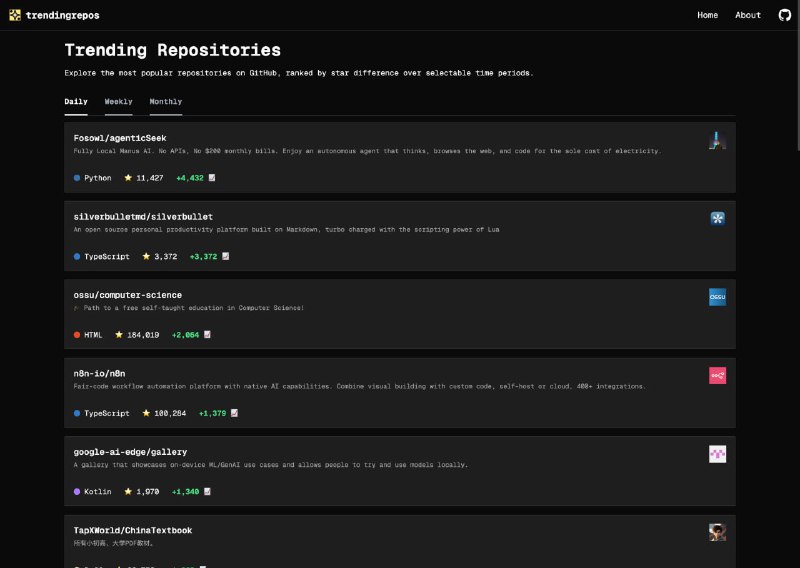Screen dimensions: 800x568
Task: Open the ossu/computer-science repository
Action: [x=128, y=295]
